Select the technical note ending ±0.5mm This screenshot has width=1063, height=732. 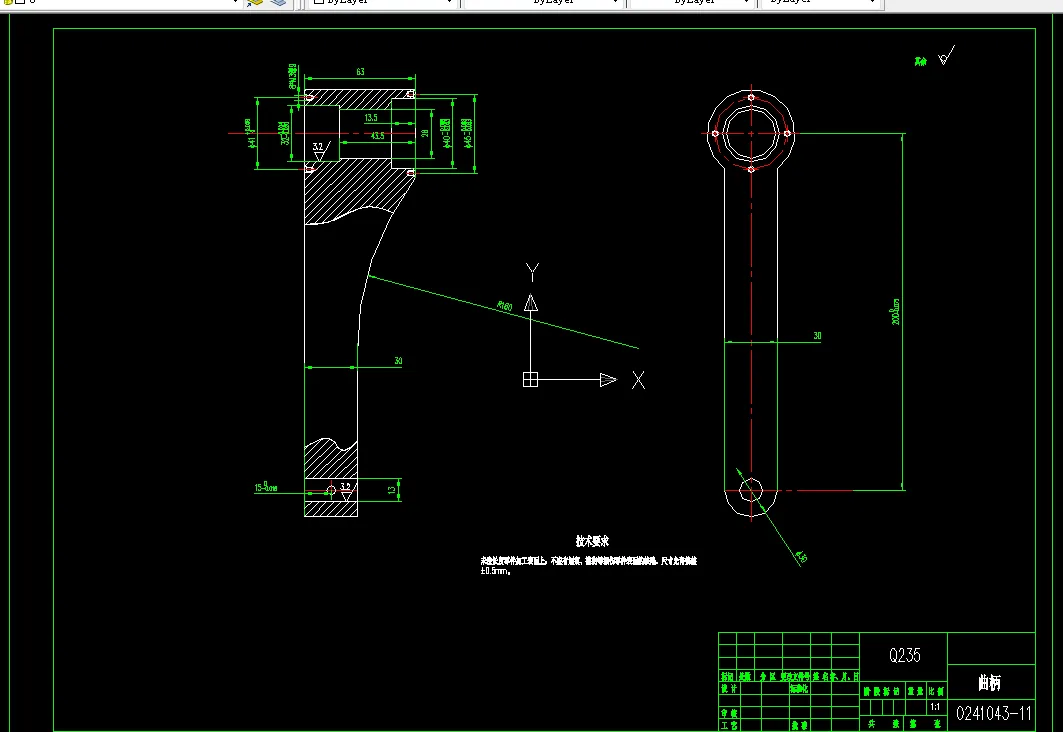[588, 565]
